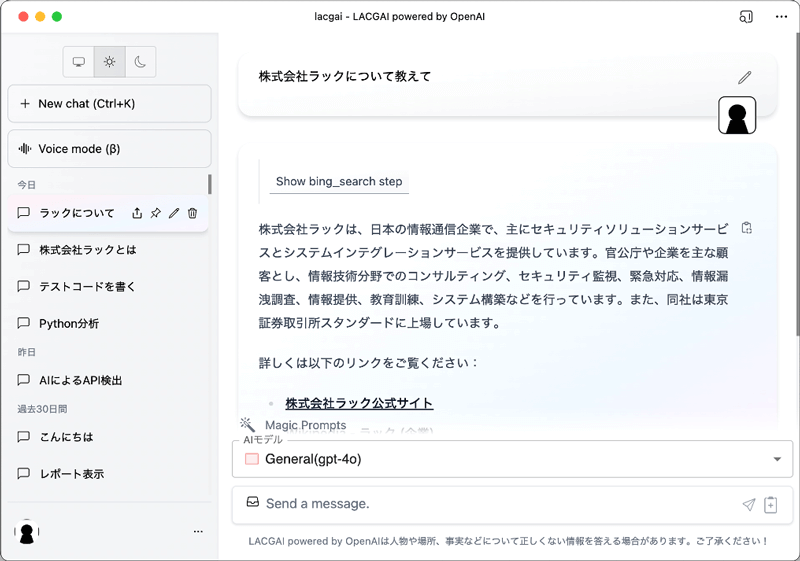Open the title bar more options menu
The image size is (800, 561).
click(781, 17)
